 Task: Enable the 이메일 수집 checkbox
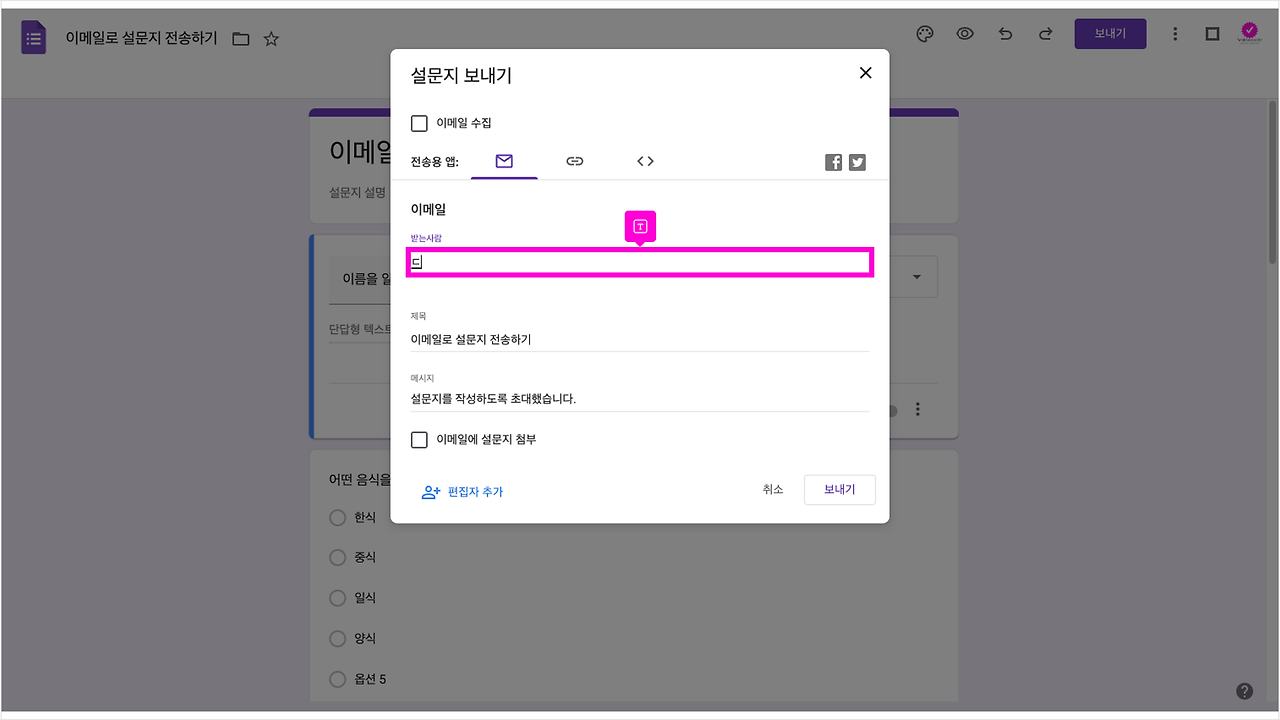[x=419, y=123]
